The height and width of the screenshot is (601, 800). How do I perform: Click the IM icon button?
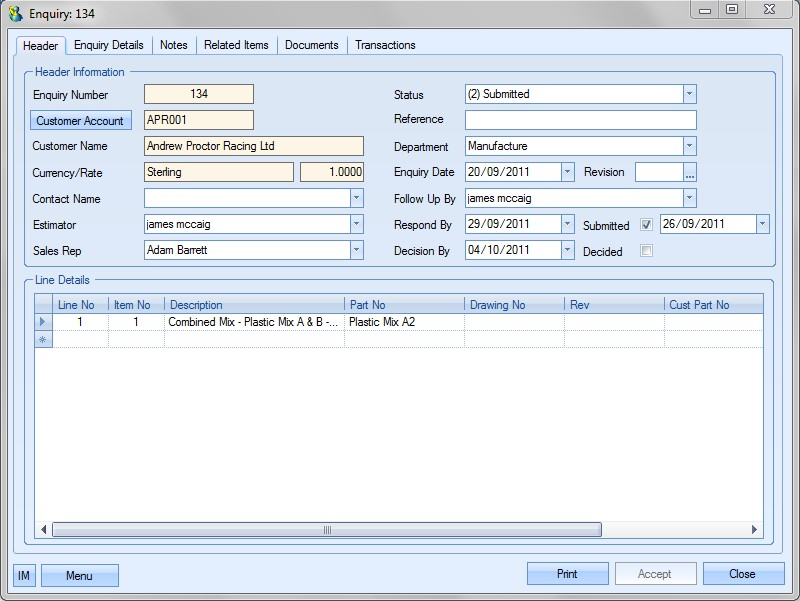click(x=24, y=575)
